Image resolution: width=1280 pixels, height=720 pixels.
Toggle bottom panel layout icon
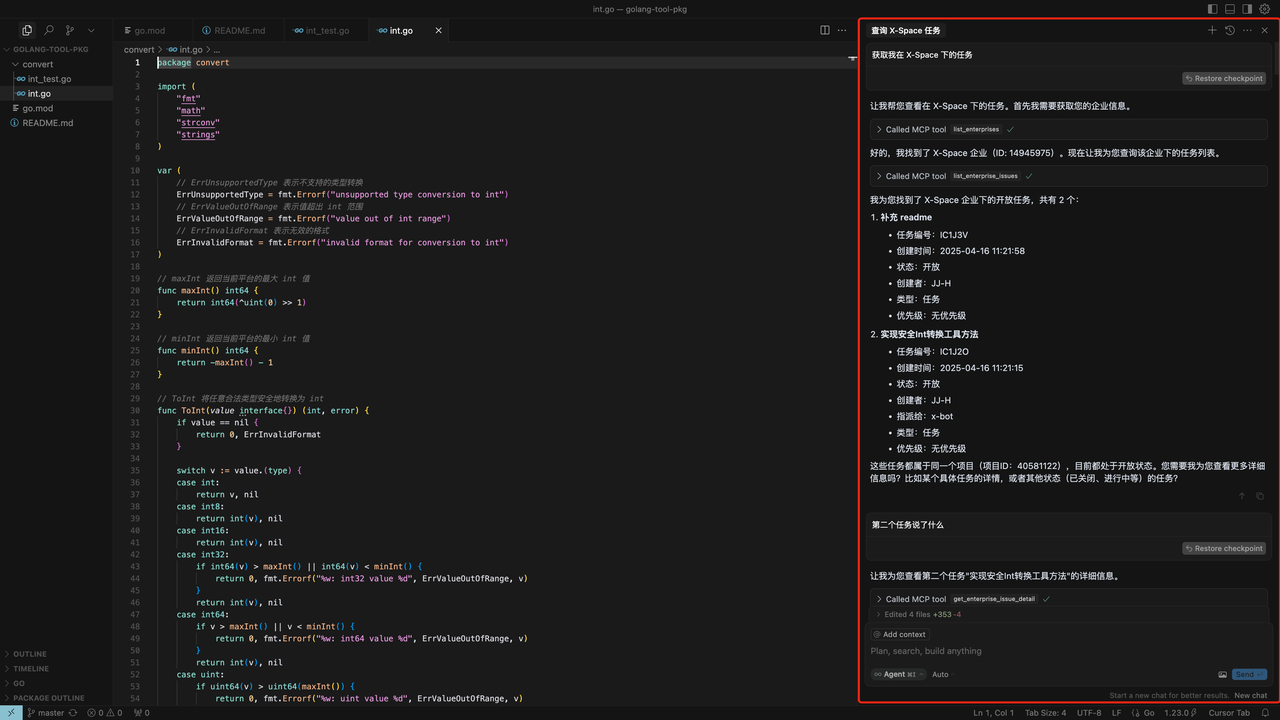(1230, 9)
